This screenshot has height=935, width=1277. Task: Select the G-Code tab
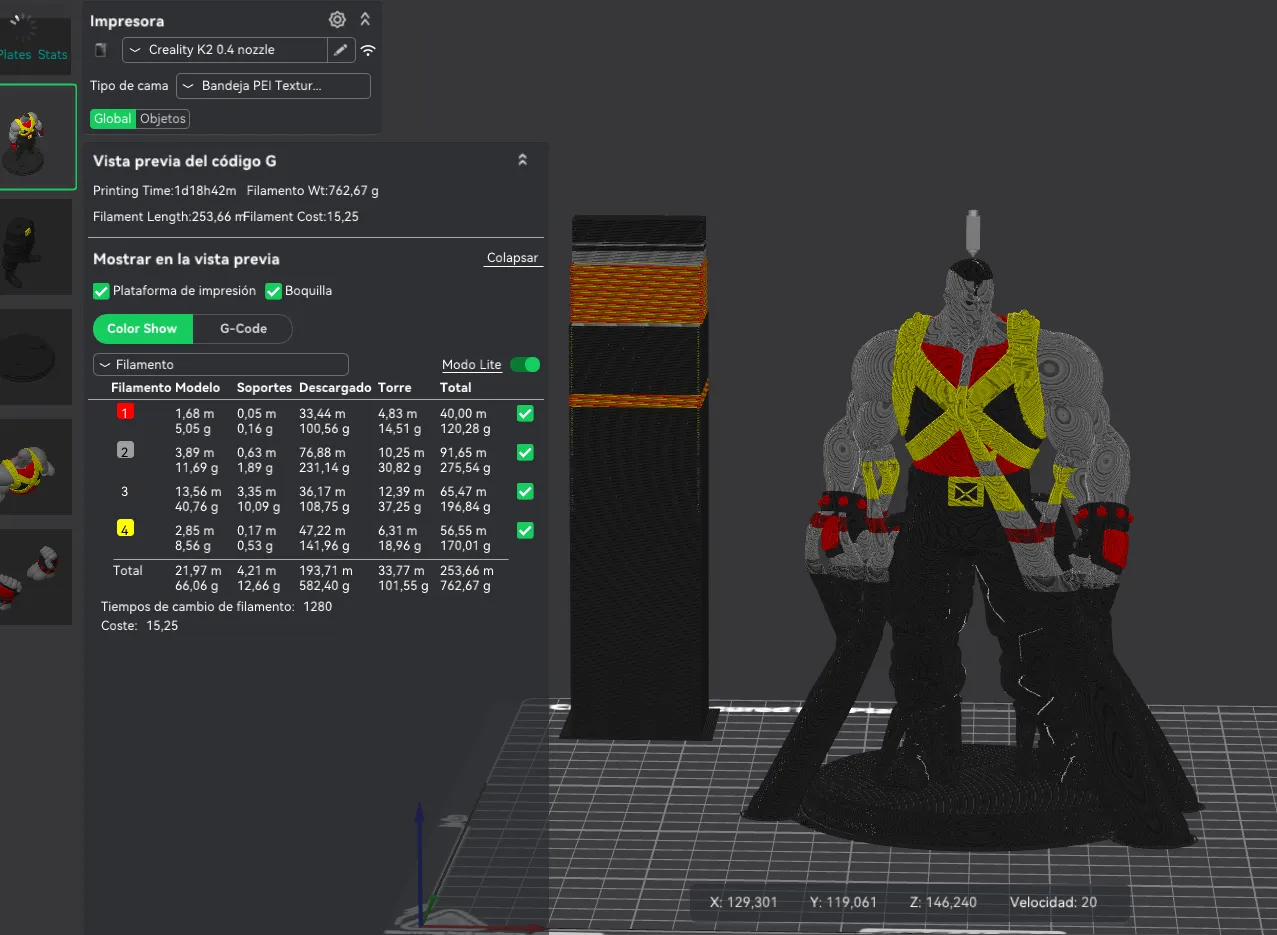pyautogui.click(x=243, y=328)
